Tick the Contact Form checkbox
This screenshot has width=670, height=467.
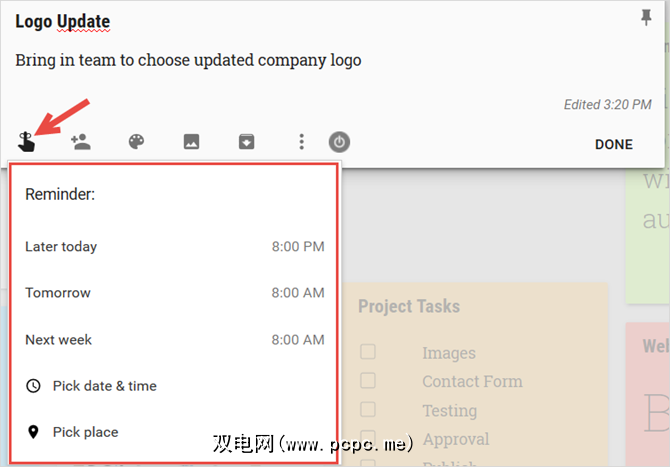click(x=369, y=381)
